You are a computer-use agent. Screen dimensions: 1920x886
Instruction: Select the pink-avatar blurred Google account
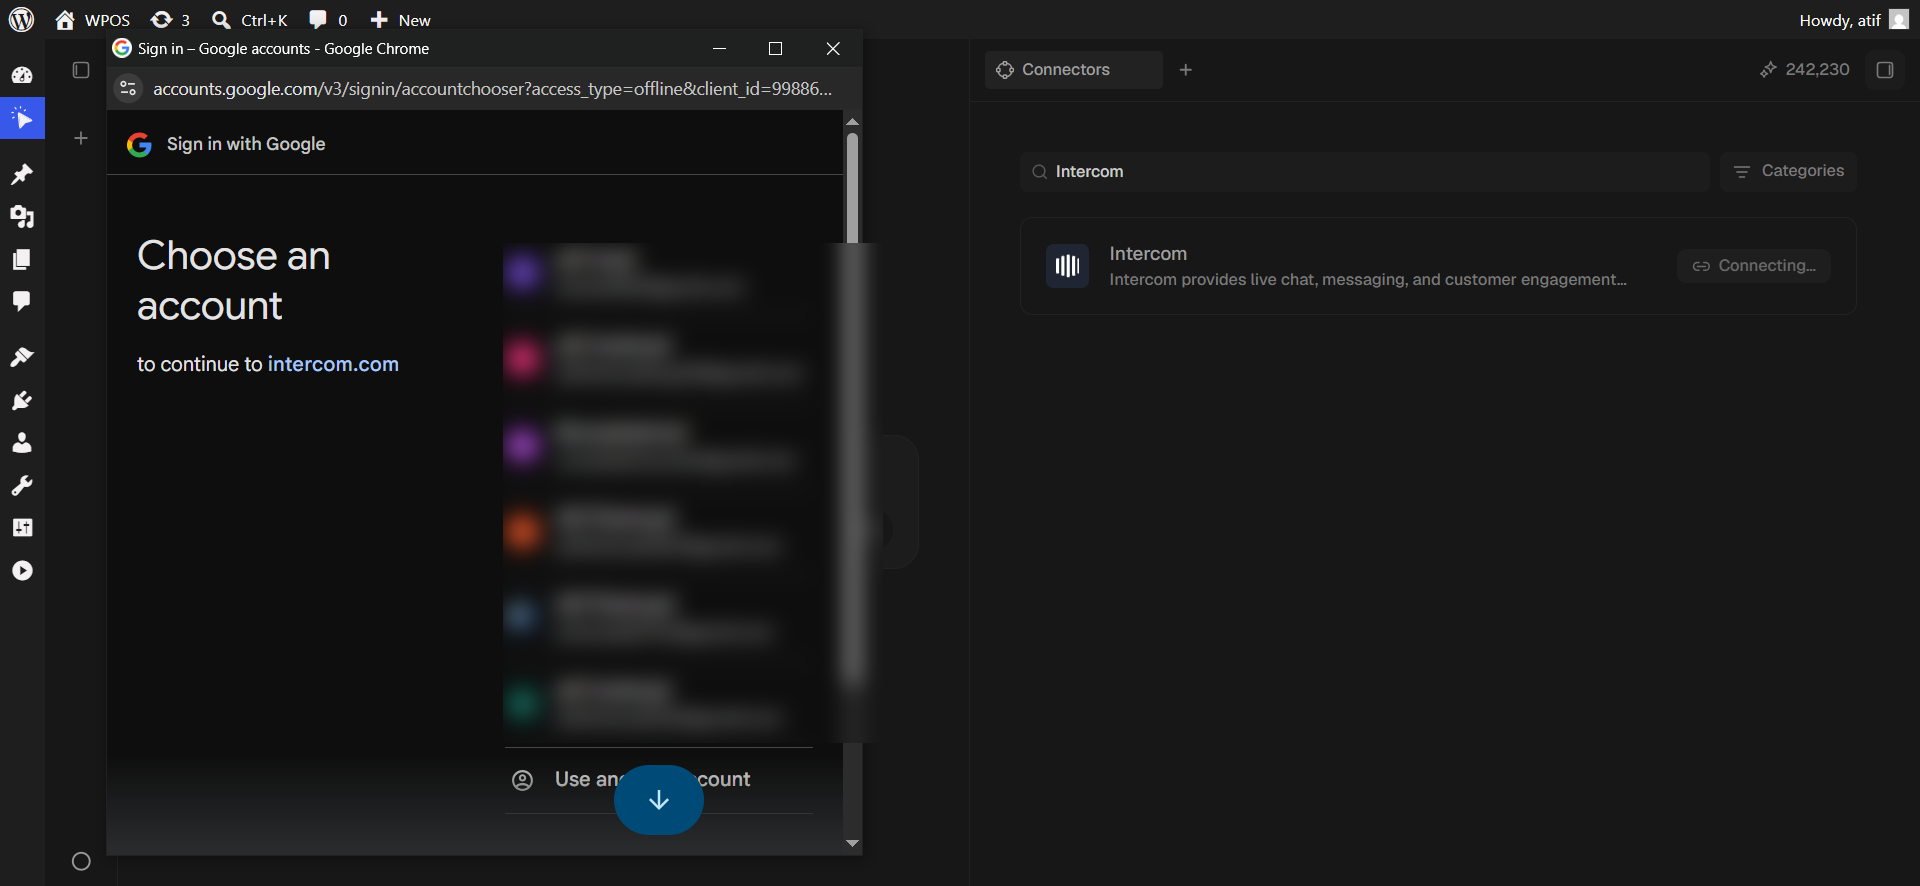(x=658, y=358)
